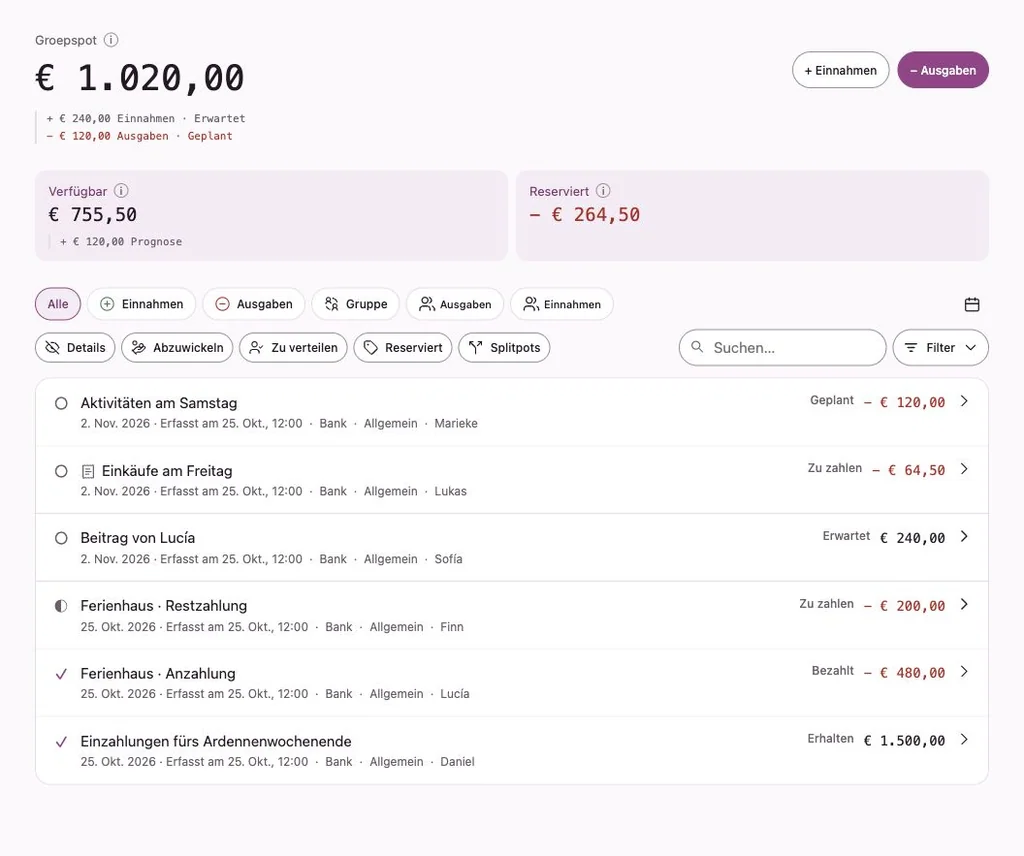Open the Einkäufe am Freitag entry
This screenshot has width=1024, height=856.
pyautogui.click(x=512, y=480)
